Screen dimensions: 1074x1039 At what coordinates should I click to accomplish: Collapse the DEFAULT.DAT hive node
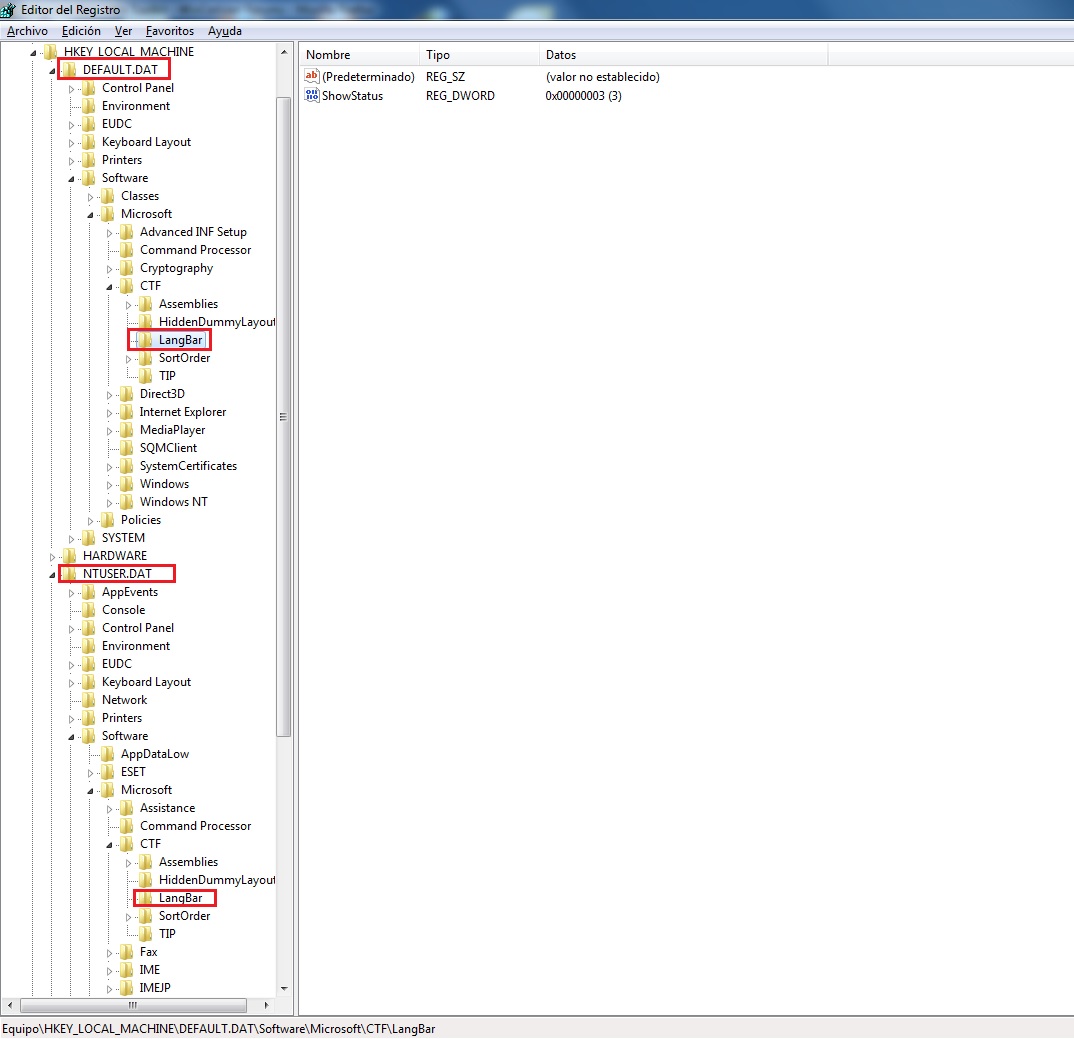point(52,70)
